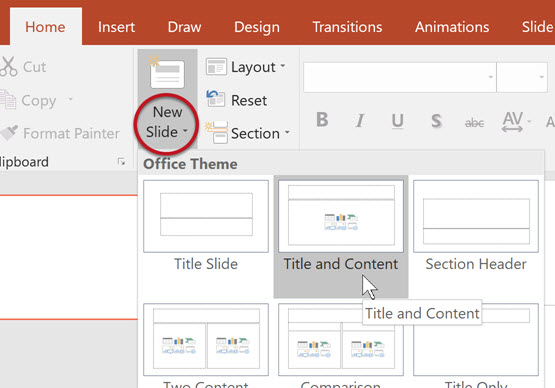Select the Section Header layout thumbnail
The width and height of the screenshot is (555, 388).
[476, 216]
